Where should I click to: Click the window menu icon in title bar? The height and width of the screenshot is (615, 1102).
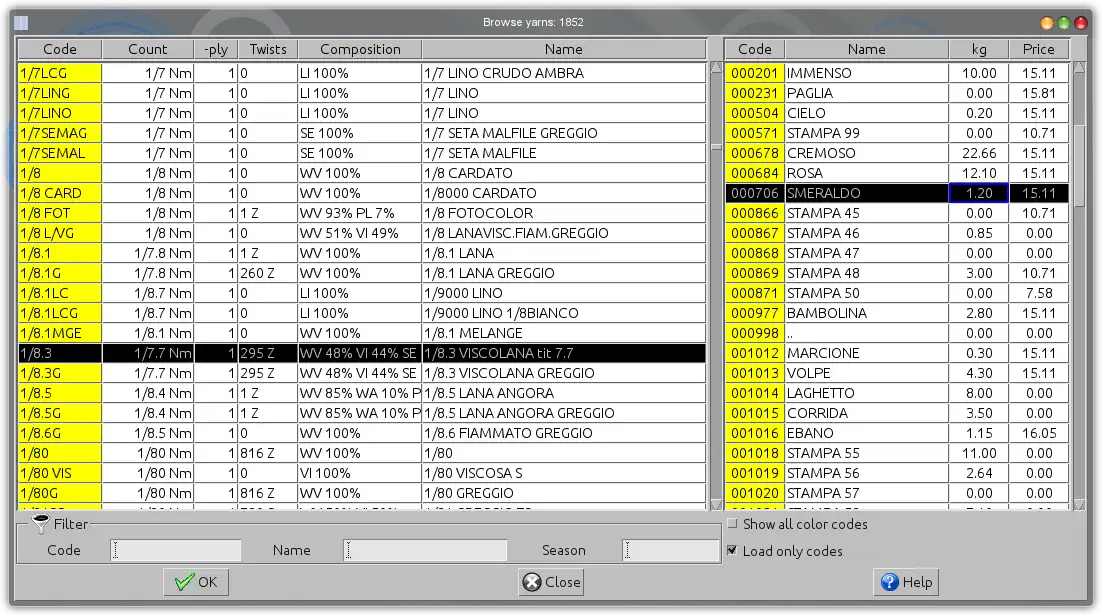click(x=21, y=22)
